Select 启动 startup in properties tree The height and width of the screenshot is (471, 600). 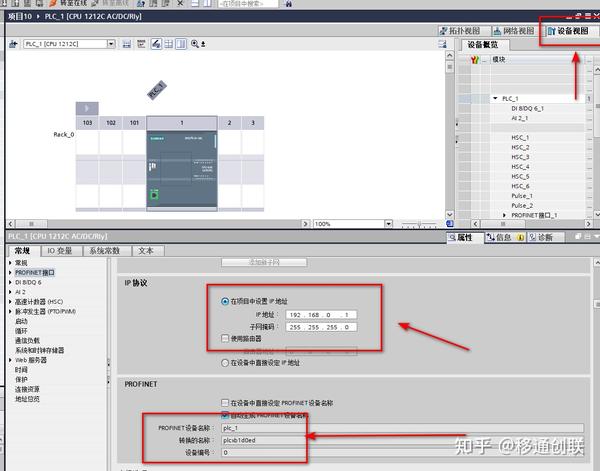click(x=21, y=321)
